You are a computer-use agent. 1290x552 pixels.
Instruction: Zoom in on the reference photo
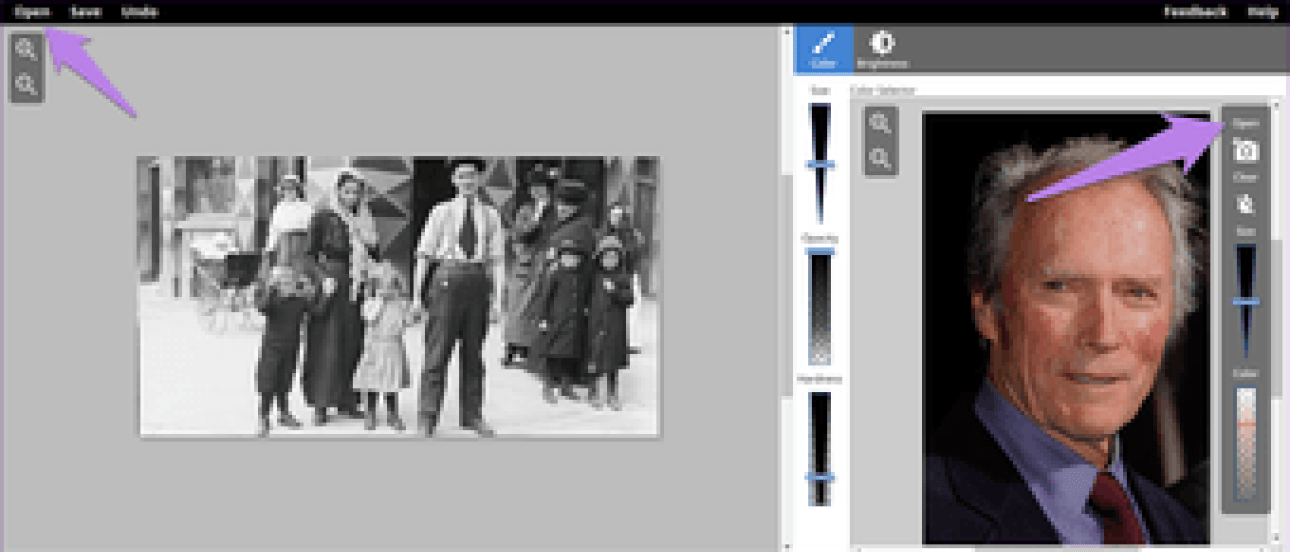[x=880, y=124]
